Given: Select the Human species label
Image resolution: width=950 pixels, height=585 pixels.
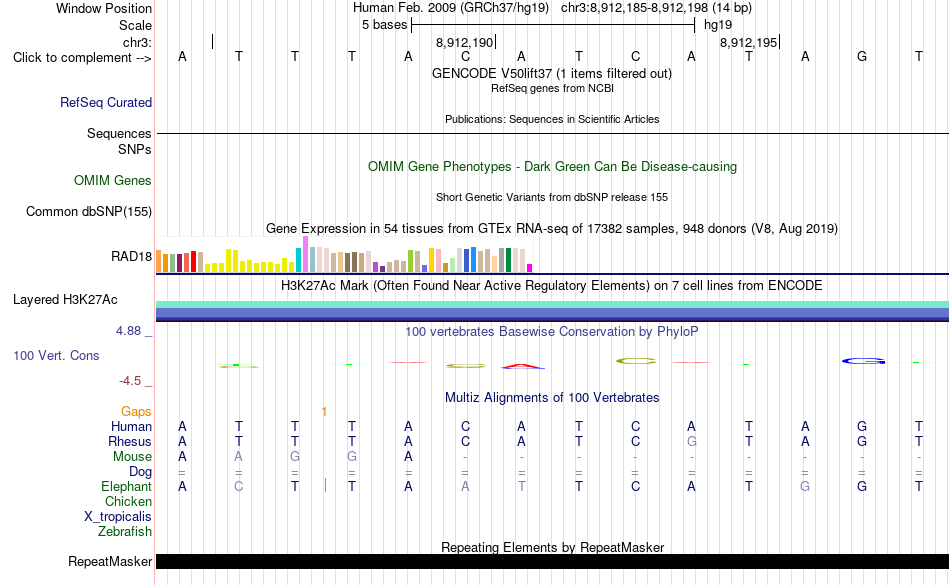Looking at the screenshot, I should click(x=131, y=426).
